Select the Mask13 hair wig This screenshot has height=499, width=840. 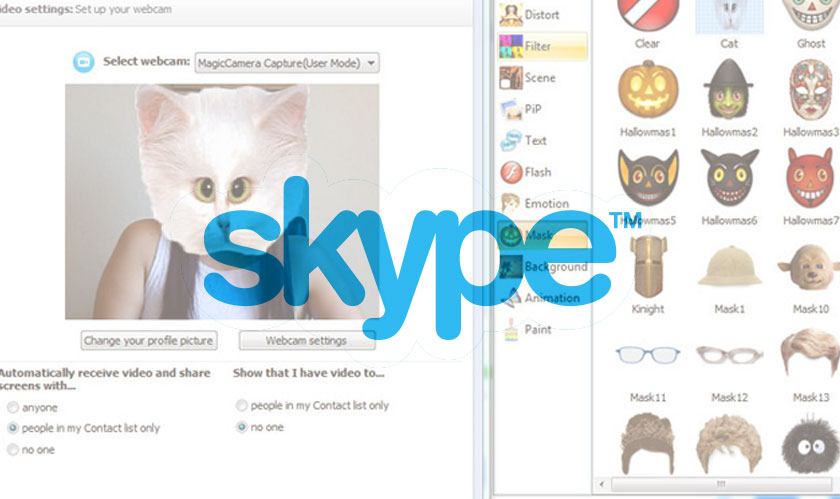[810, 352]
